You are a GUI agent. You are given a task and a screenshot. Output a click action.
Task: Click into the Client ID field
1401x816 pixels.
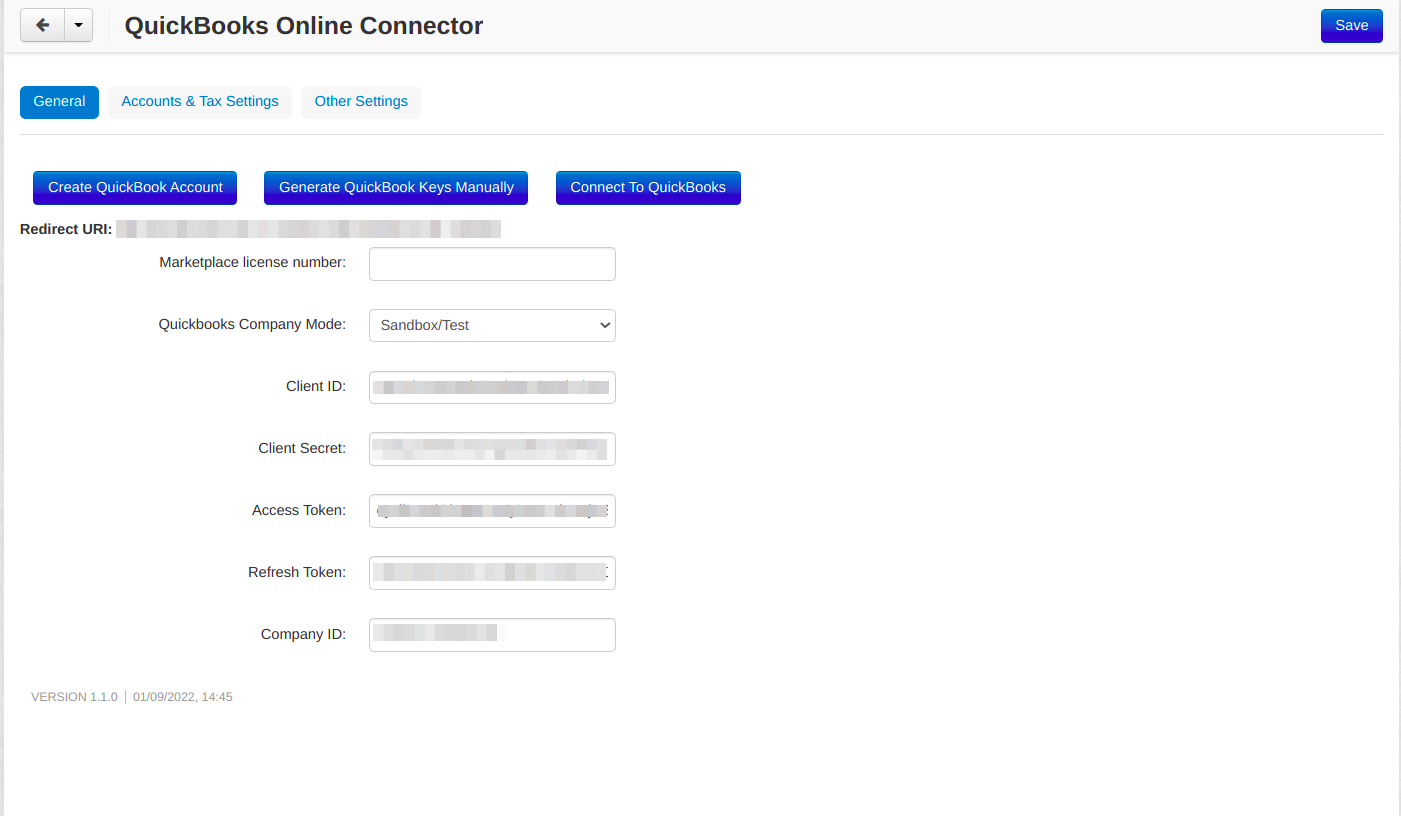coord(492,387)
